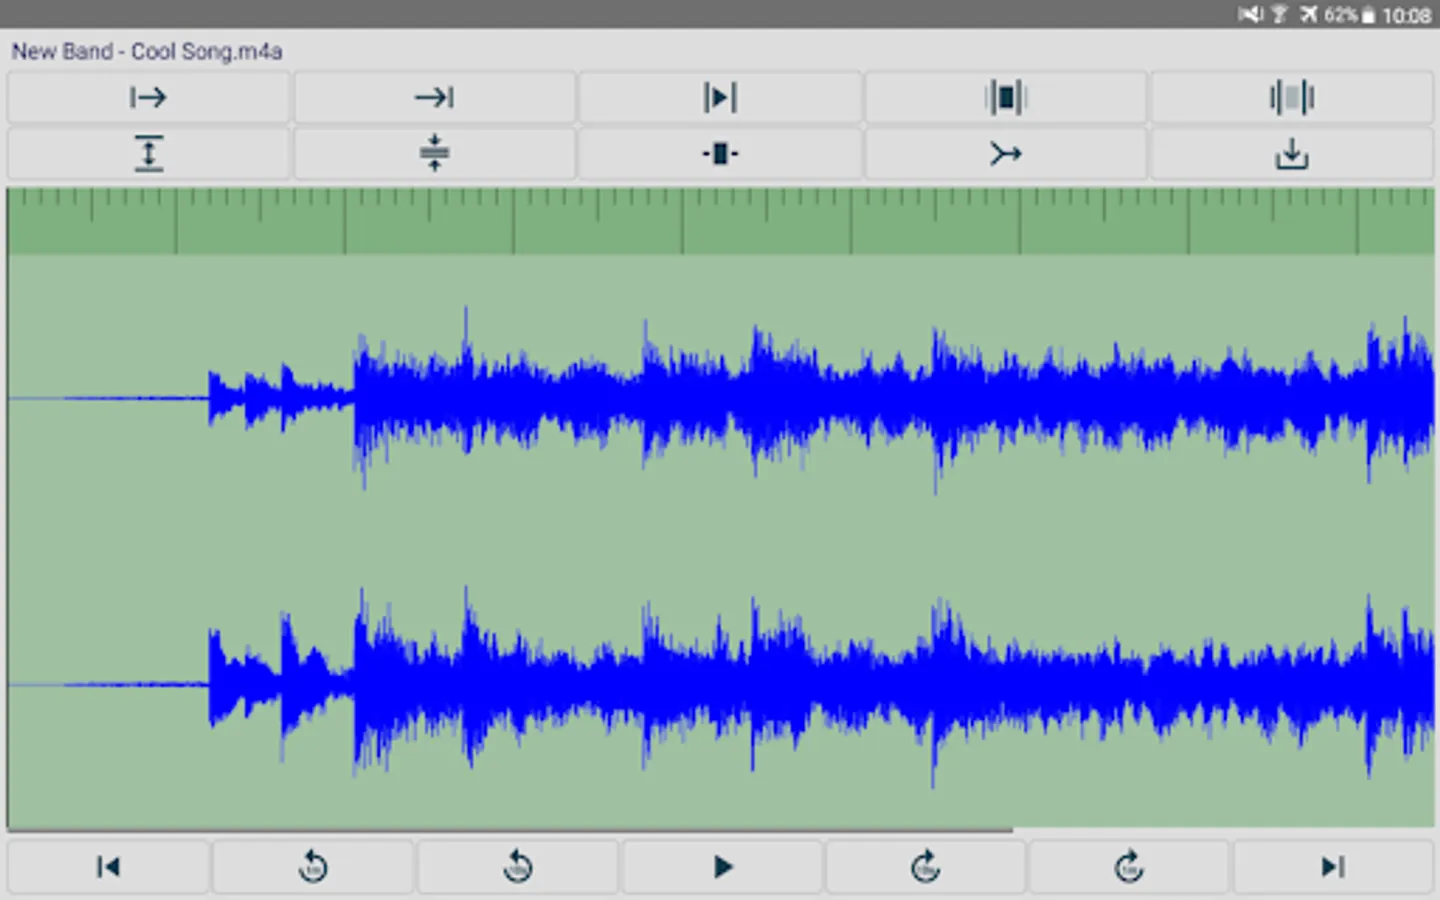Tap the rewind button left of play
The height and width of the screenshot is (900, 1440).
click(x=517, y=866)
